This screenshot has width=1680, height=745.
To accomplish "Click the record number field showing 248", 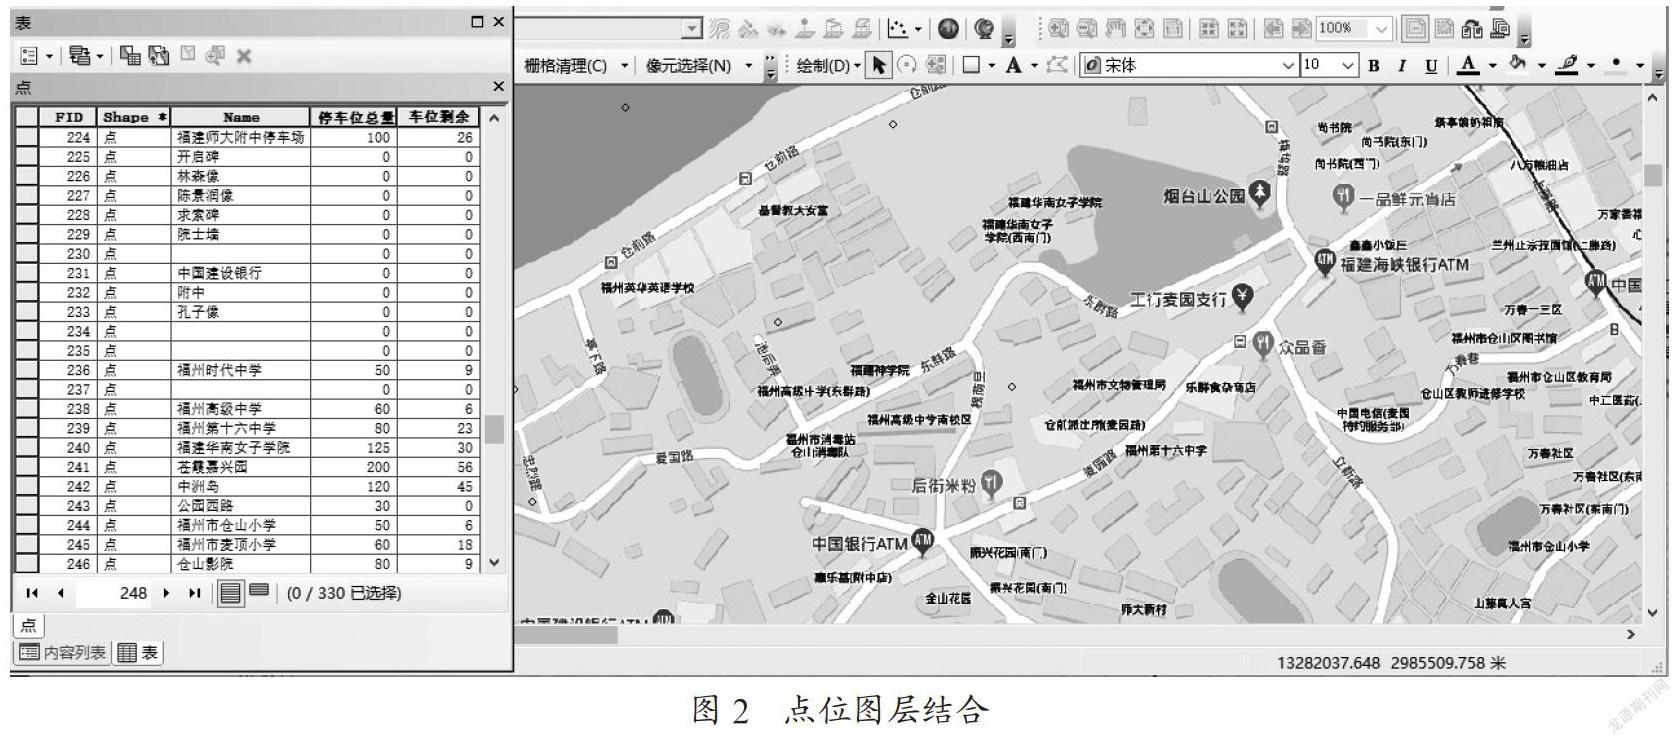I will 114,593.
